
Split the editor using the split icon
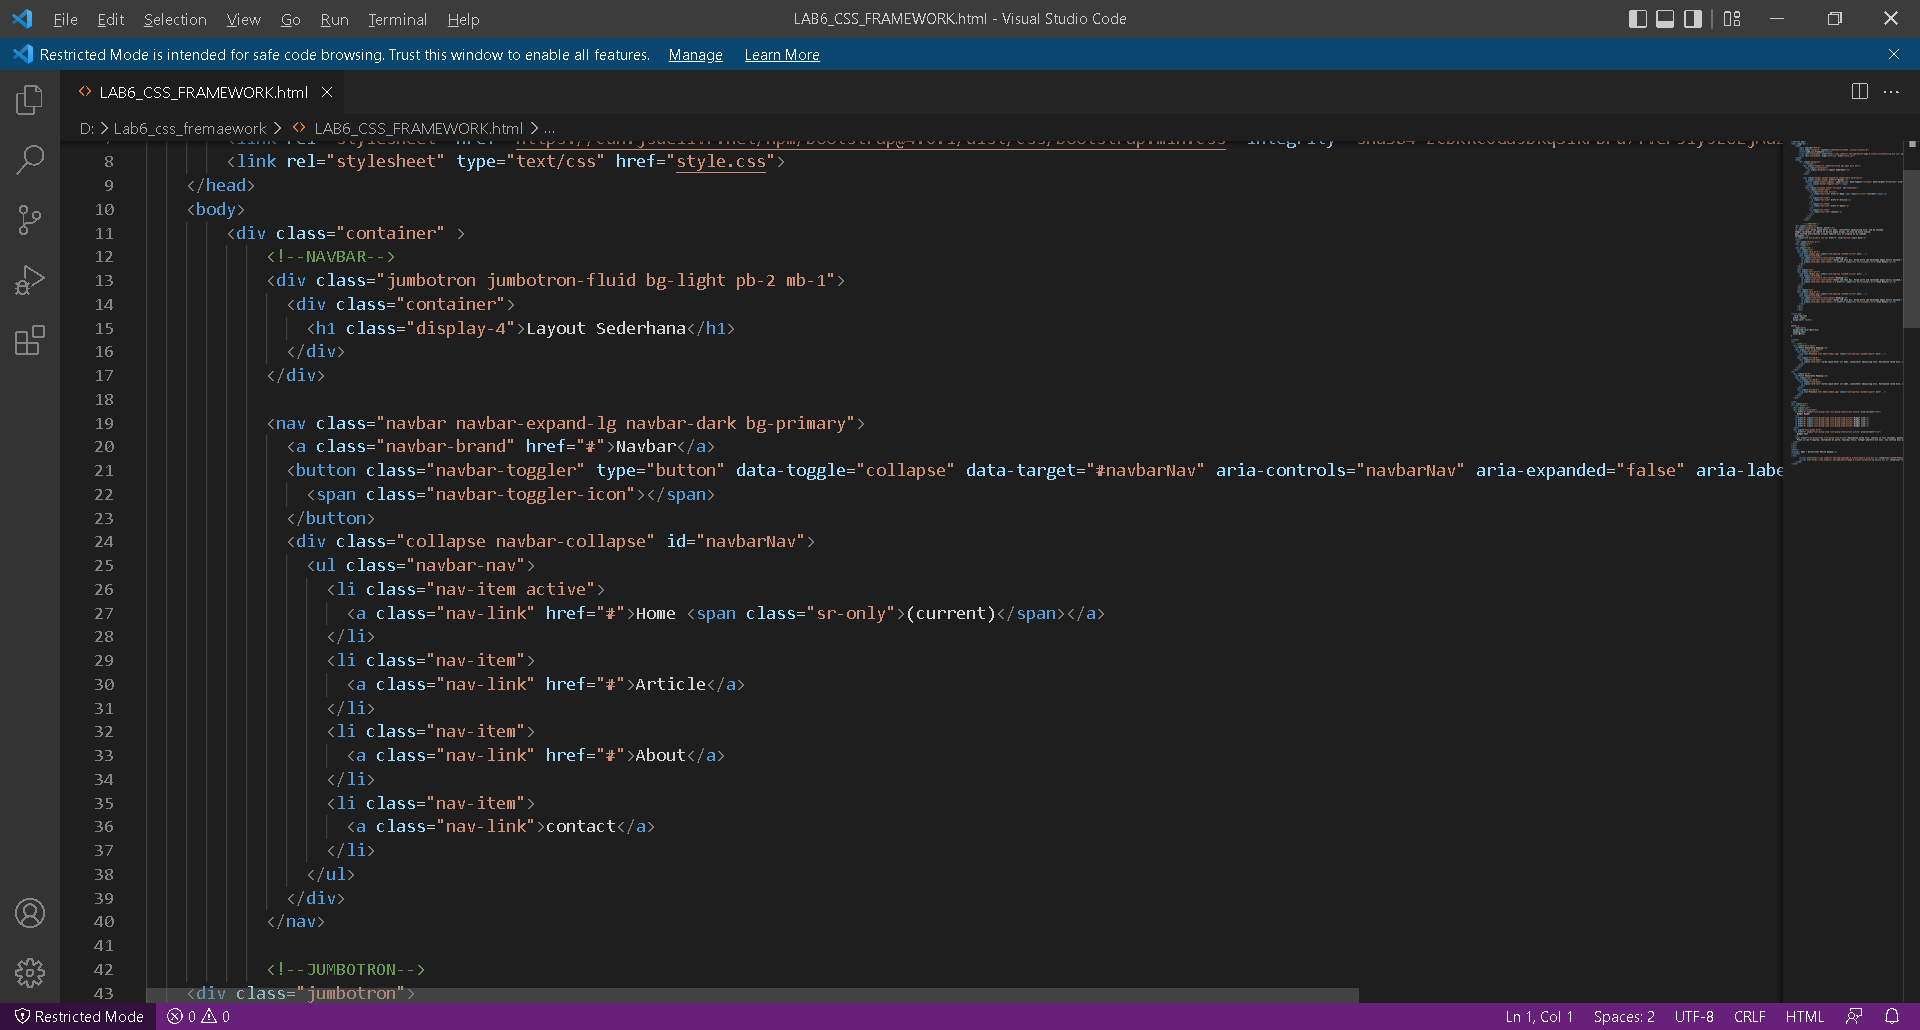[1859, 91]
